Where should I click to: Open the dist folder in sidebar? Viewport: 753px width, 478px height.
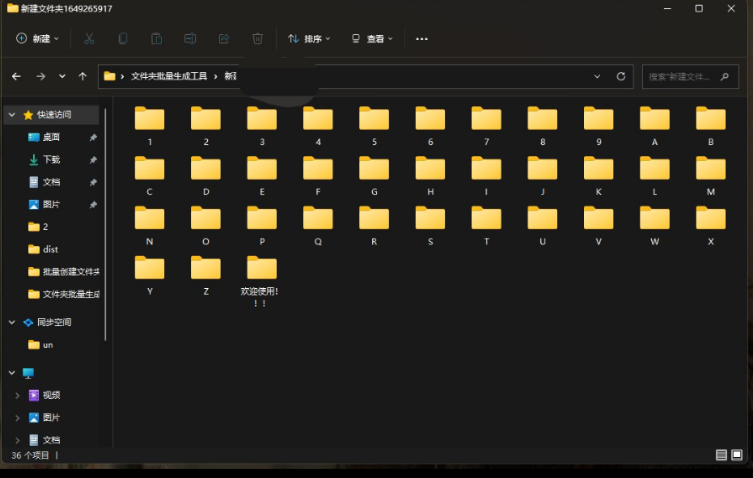[x=50, y=249]
